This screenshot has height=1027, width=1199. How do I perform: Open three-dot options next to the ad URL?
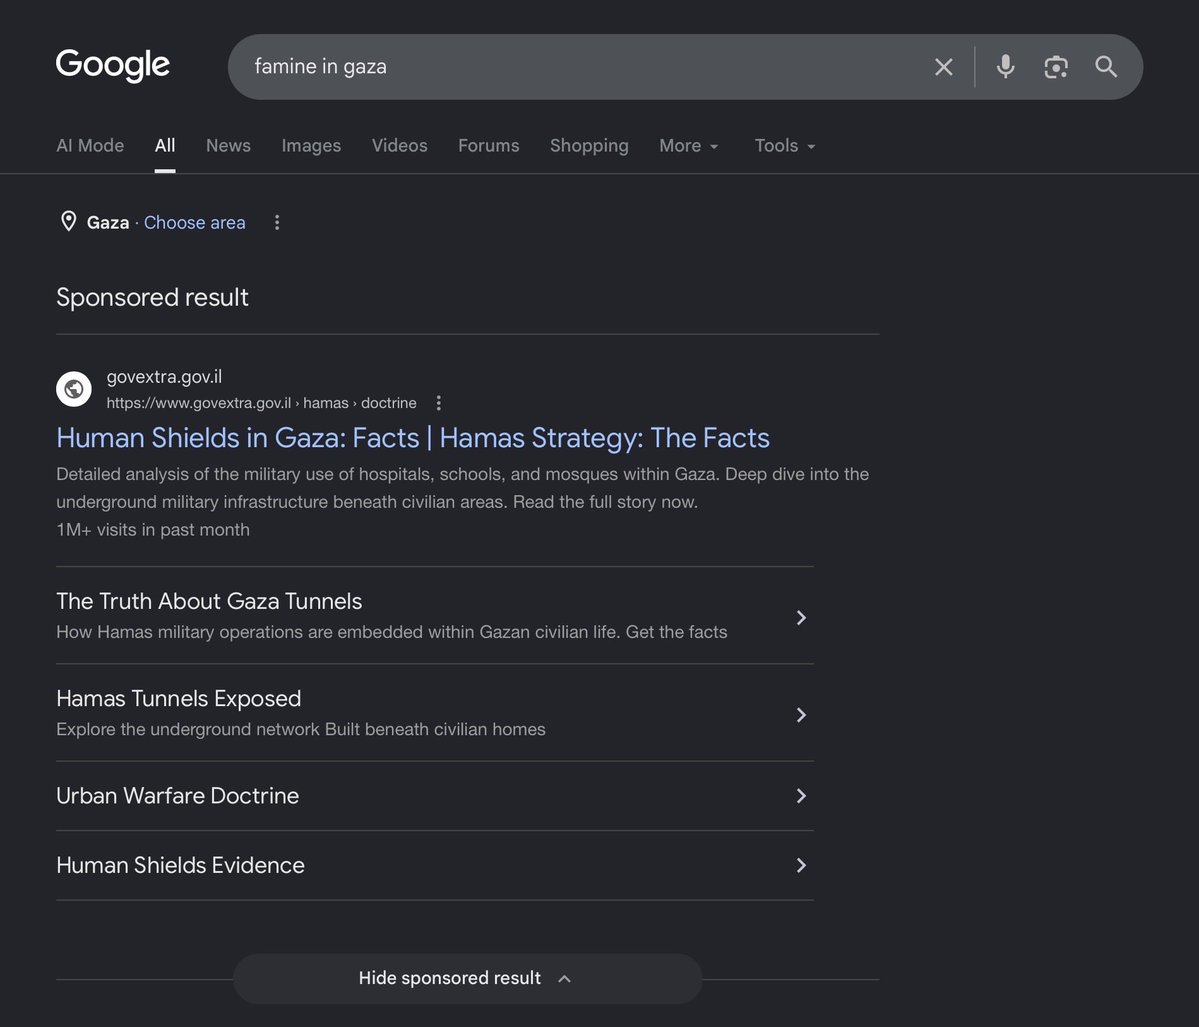pyautogui.click(x=438, y=403)
